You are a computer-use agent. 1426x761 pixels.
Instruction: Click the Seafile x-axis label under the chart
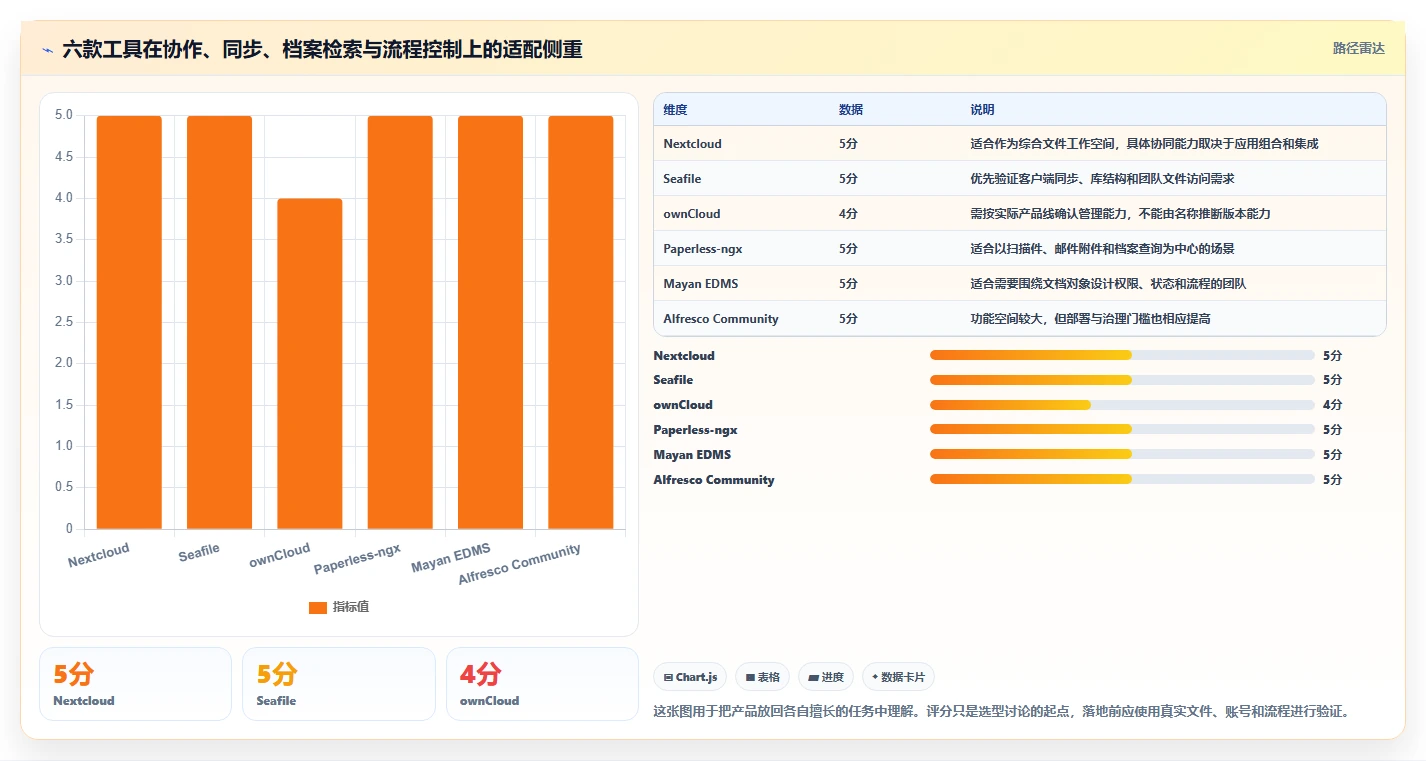click(199, 552)
